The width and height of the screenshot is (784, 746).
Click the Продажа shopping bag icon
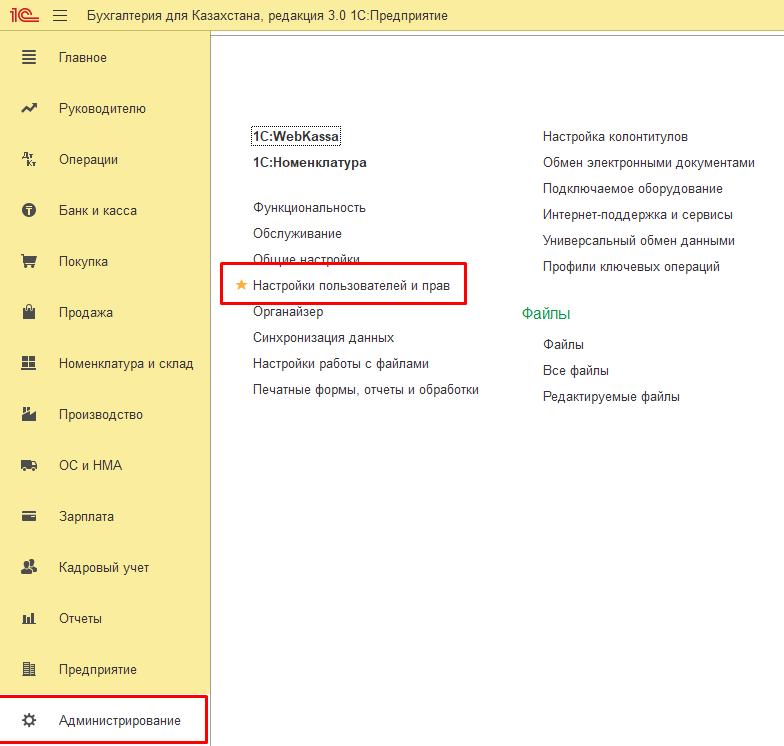tap(29, 313)
